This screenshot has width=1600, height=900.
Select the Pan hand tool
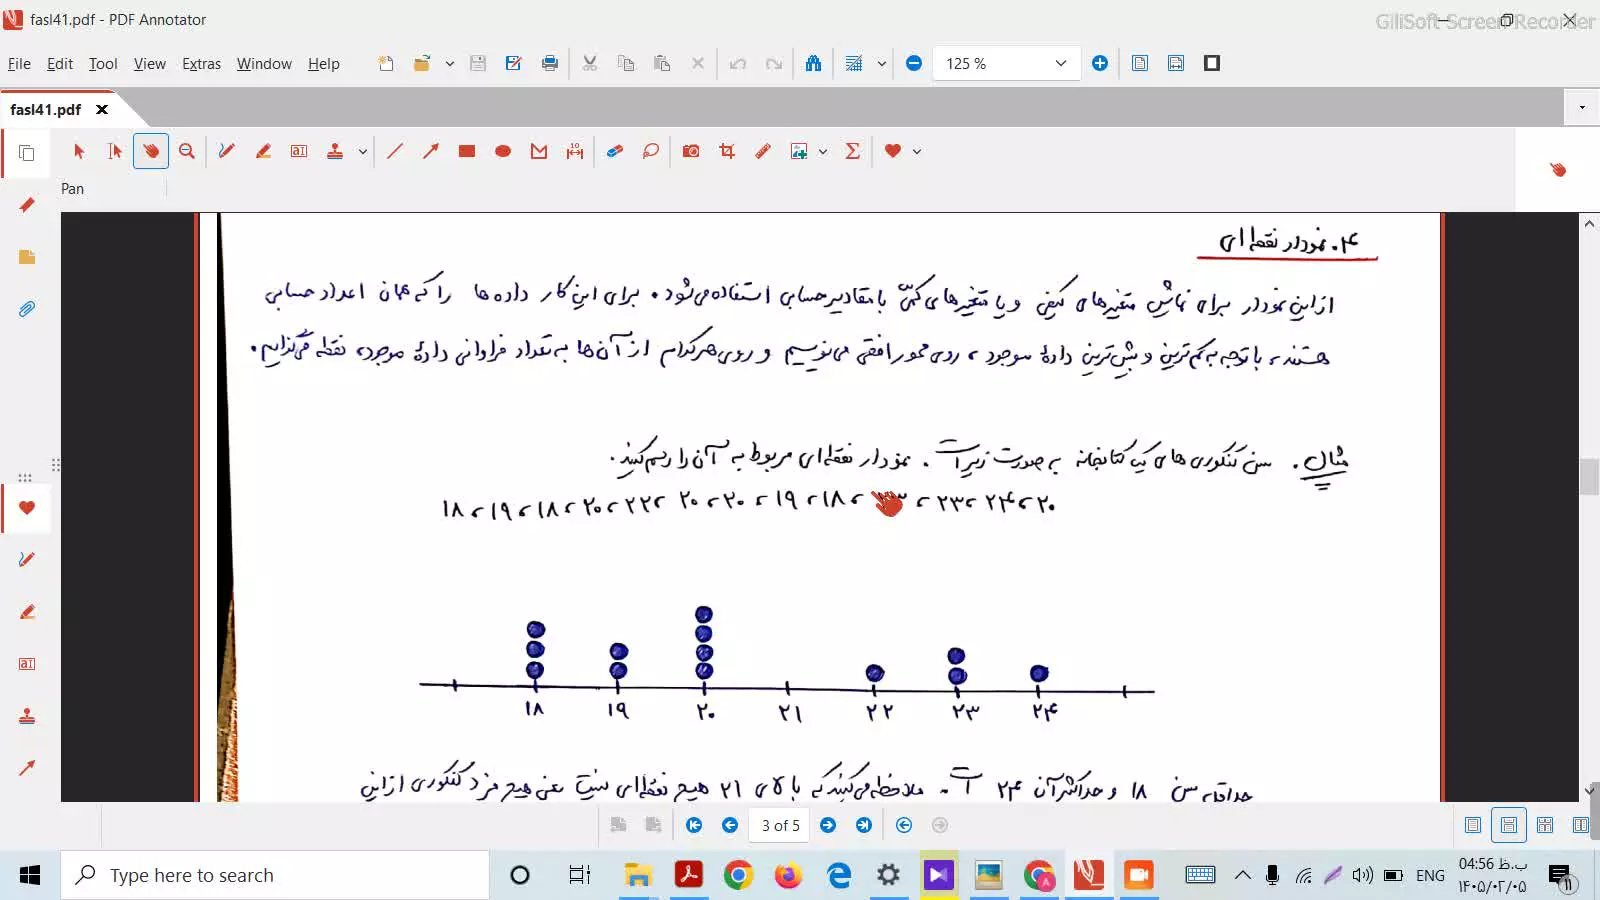[x=151, y=151]
